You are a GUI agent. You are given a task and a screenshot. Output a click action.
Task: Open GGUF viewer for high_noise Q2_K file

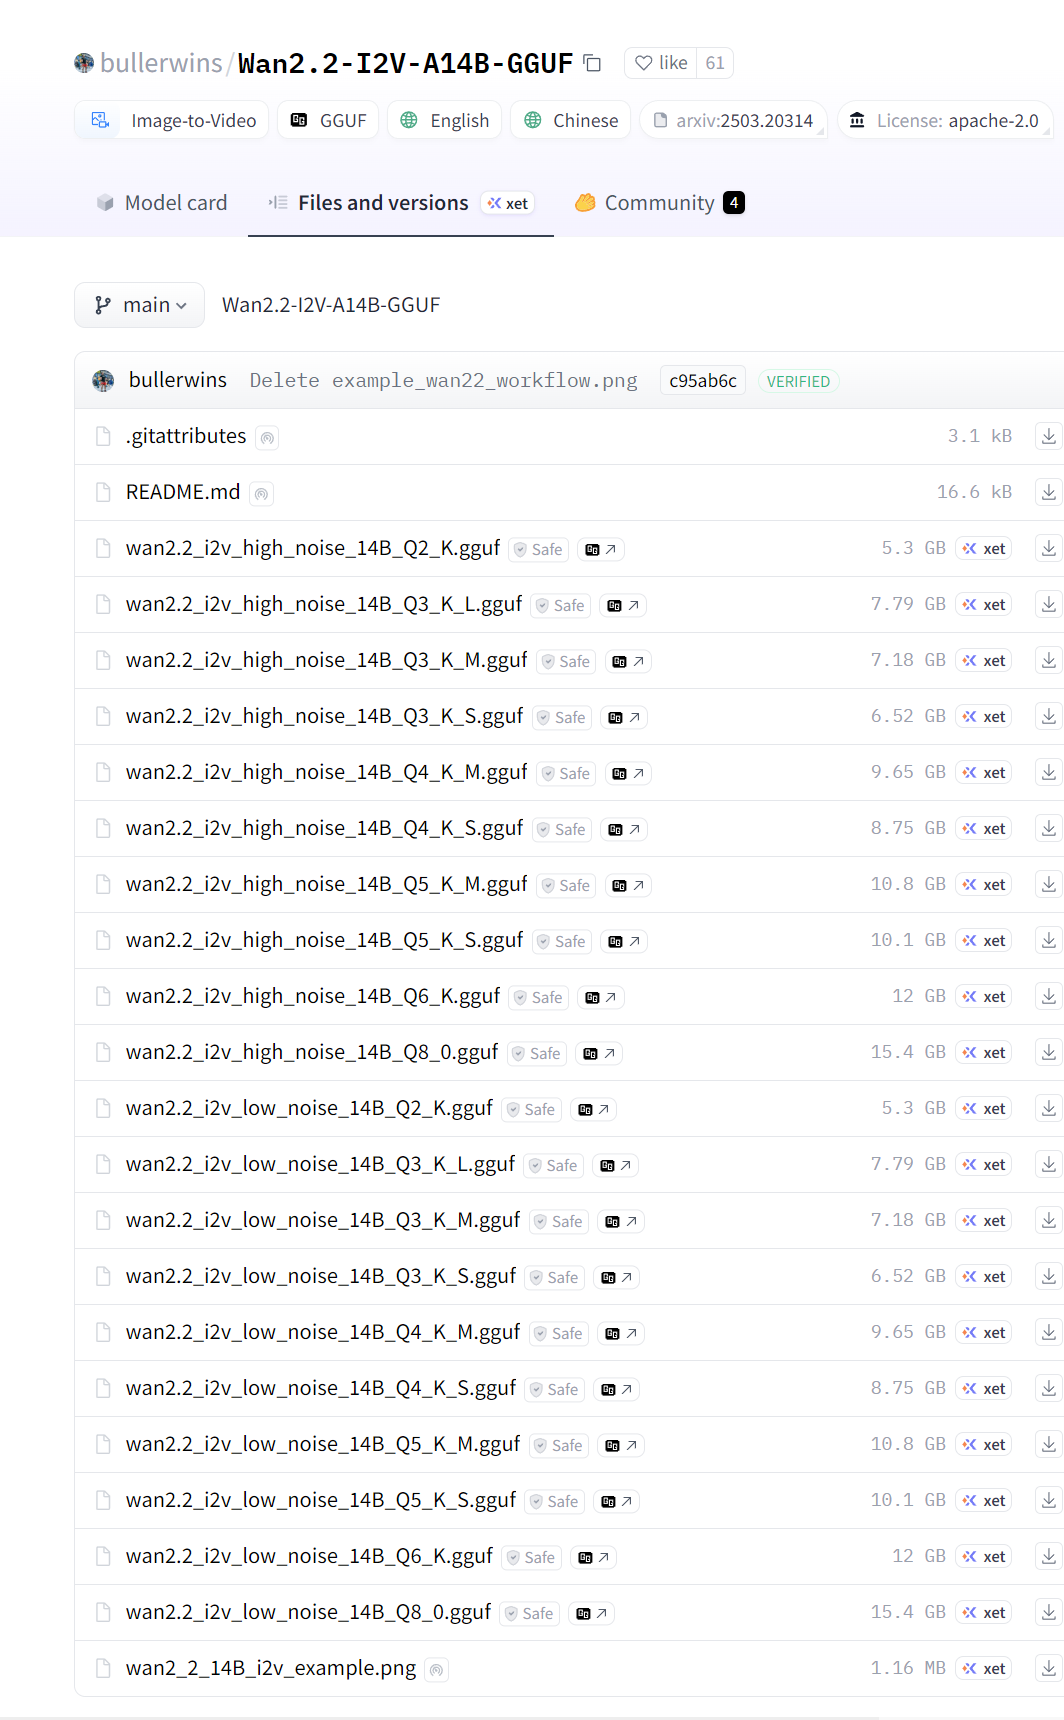600,549
